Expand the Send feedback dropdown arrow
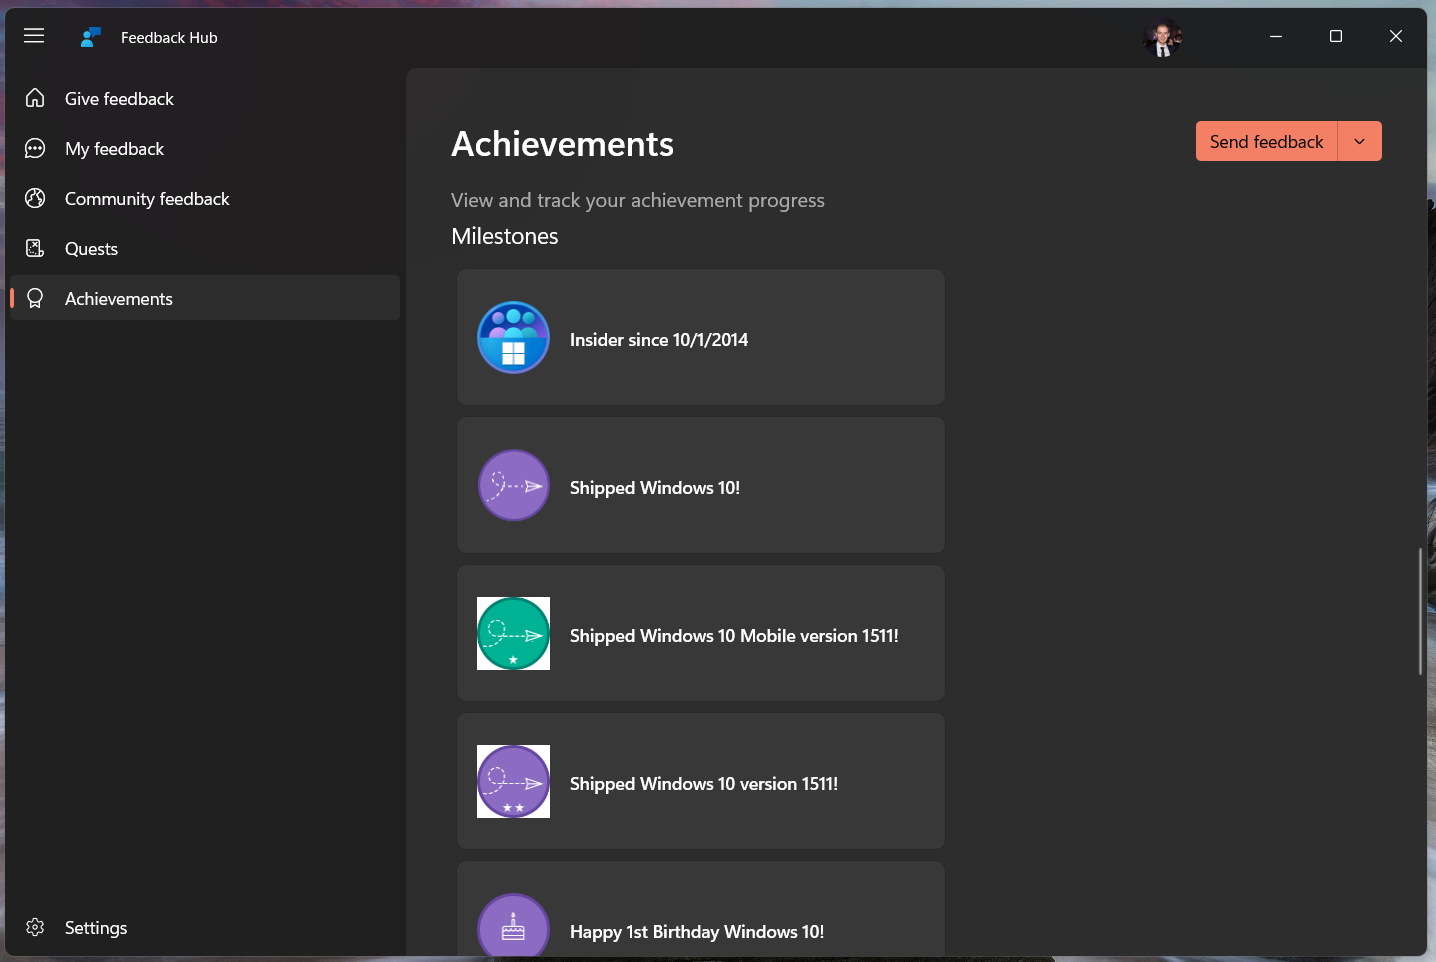This screenshot has width=1436, height=962. 1359,141
